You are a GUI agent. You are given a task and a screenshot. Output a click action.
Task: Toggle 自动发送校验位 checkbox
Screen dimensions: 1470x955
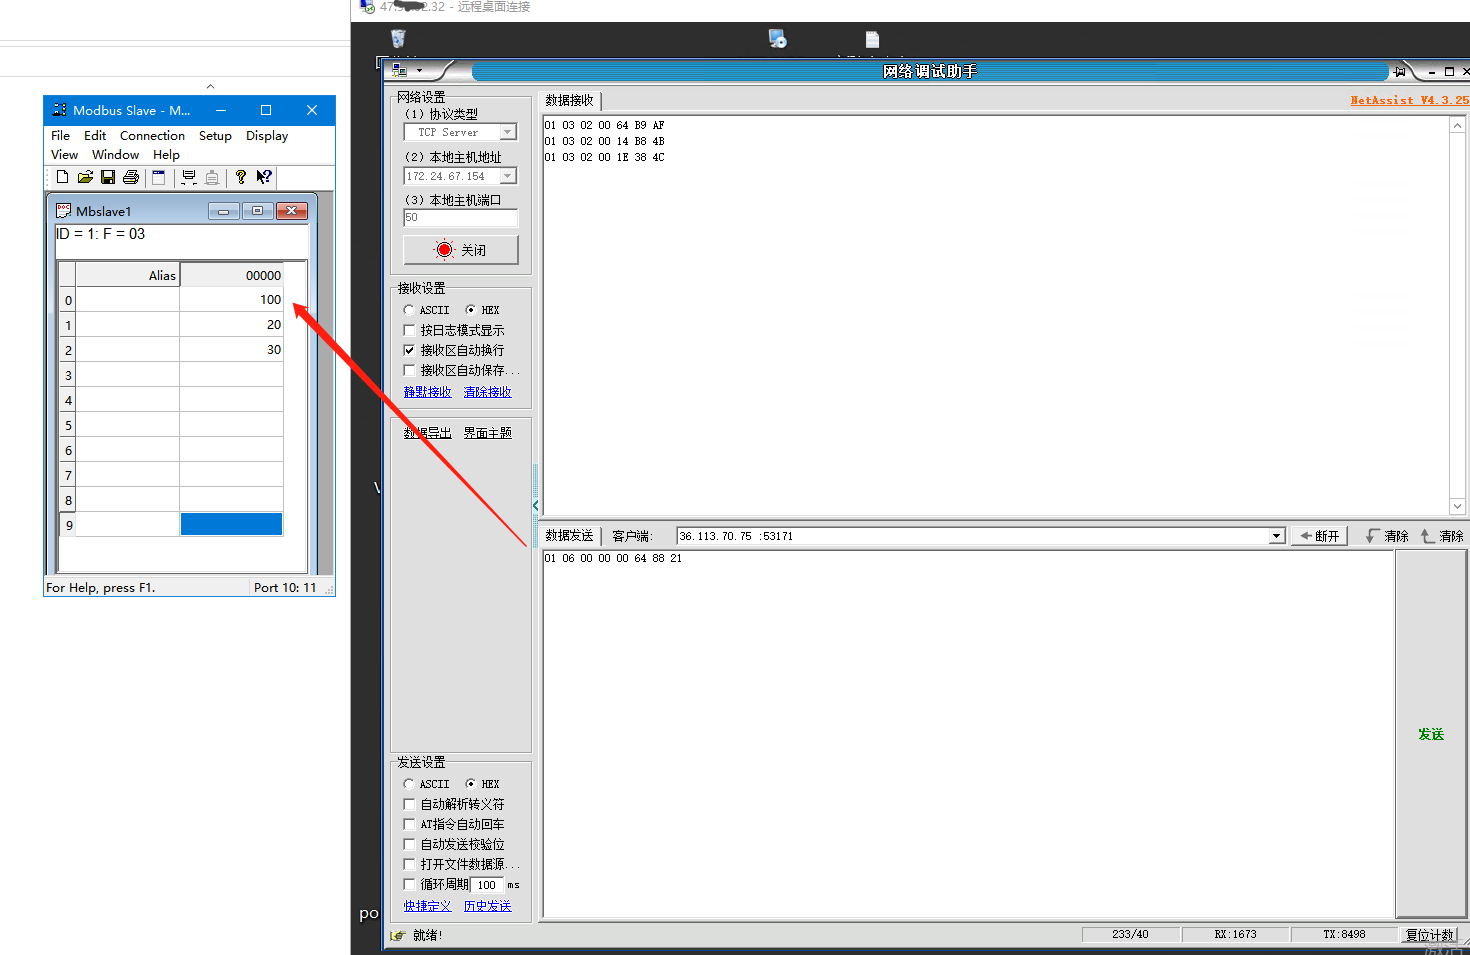409,844
